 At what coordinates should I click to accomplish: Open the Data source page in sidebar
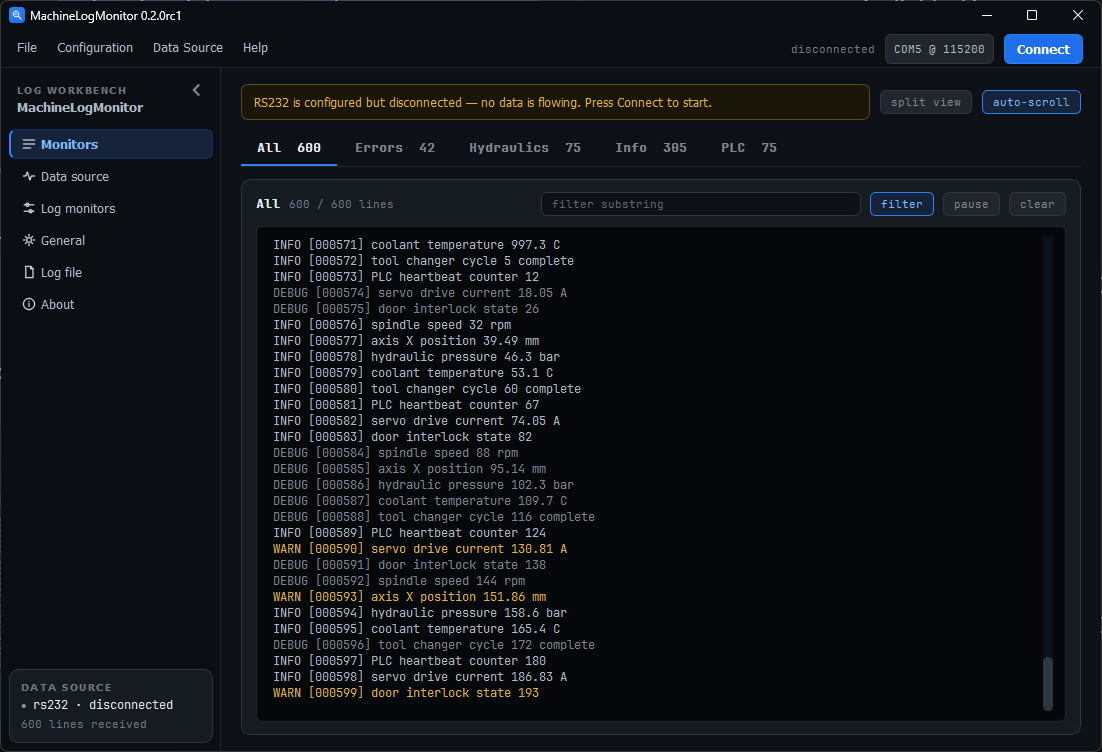[x=111, y=176]
